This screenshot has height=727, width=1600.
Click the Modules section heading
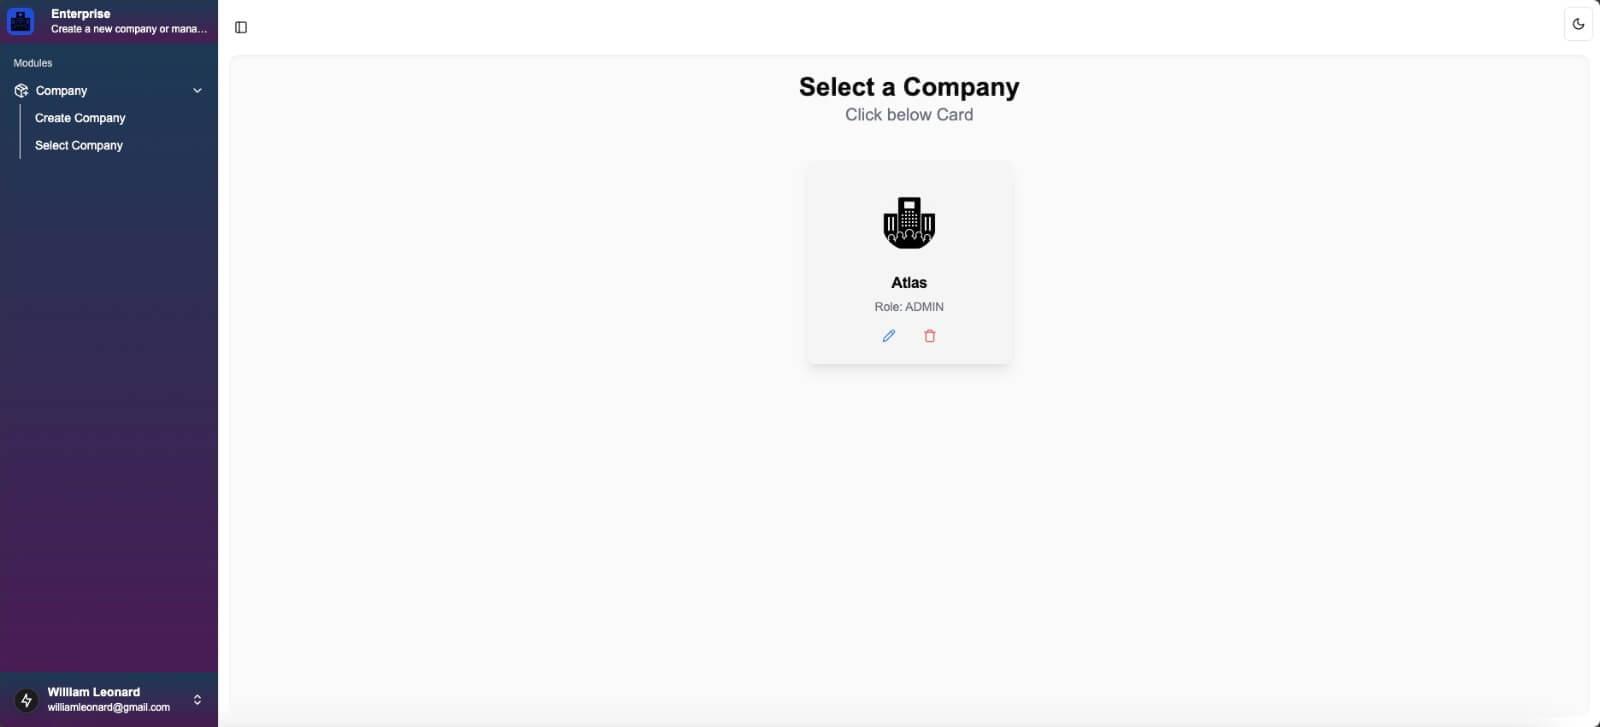32,62
